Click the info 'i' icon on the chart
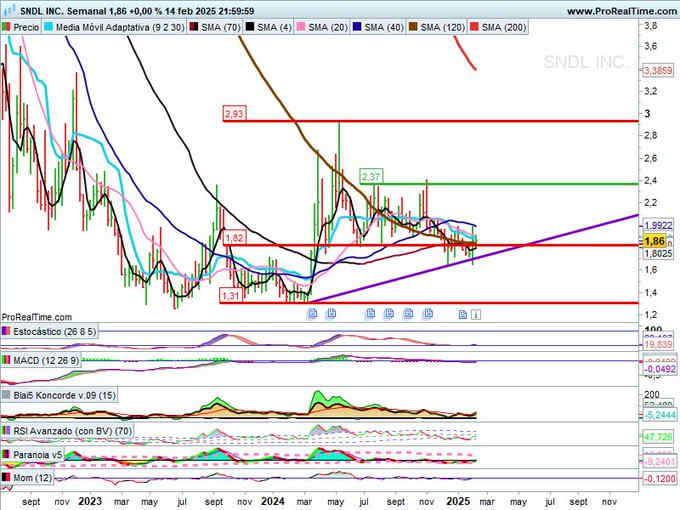The height and width of the screenshot is (510, 680). click(476, 314)
